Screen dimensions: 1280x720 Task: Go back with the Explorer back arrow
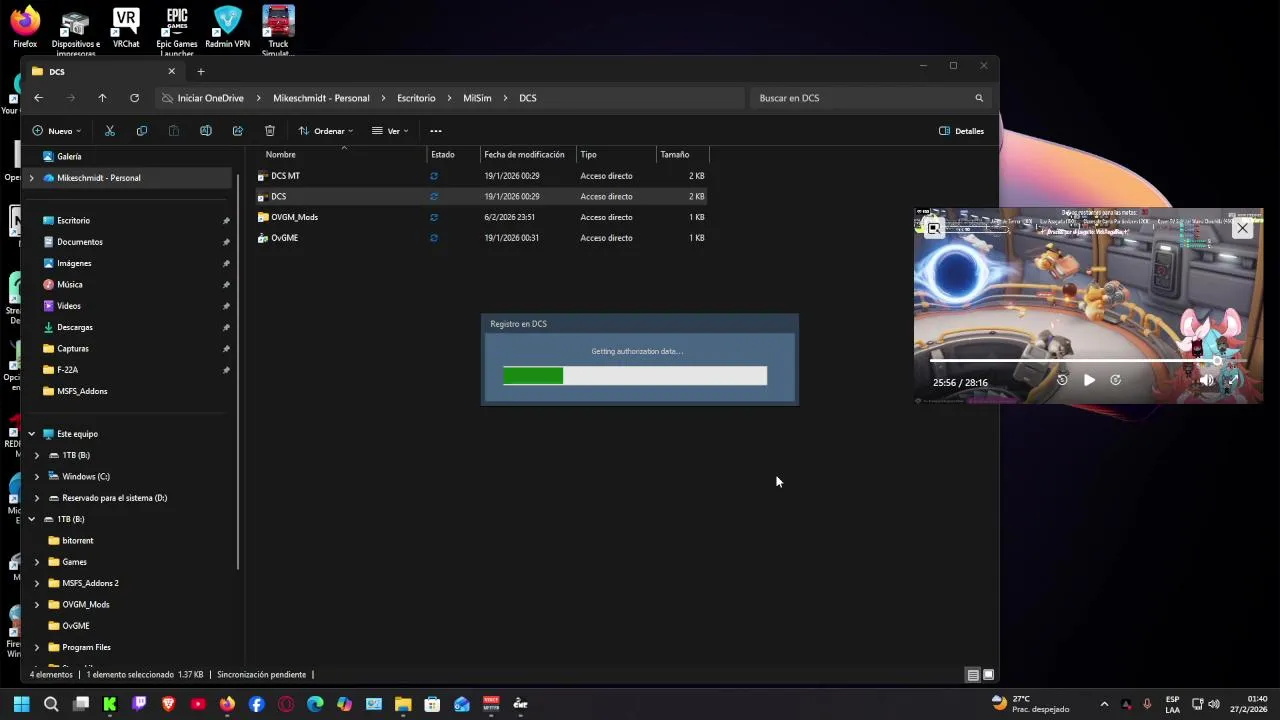coord(38,98)
